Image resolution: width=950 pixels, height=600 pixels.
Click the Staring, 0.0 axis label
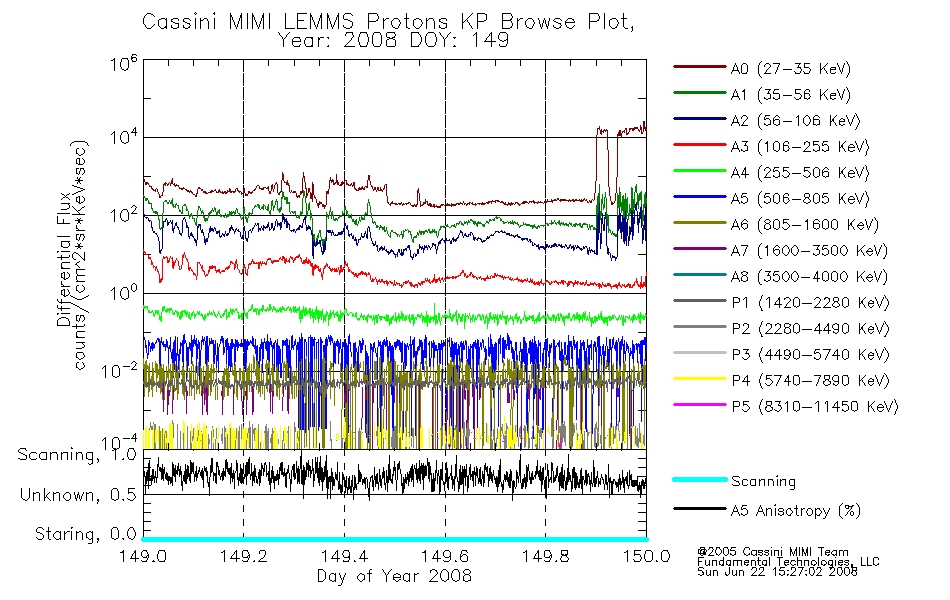click(x=85, y=534)
